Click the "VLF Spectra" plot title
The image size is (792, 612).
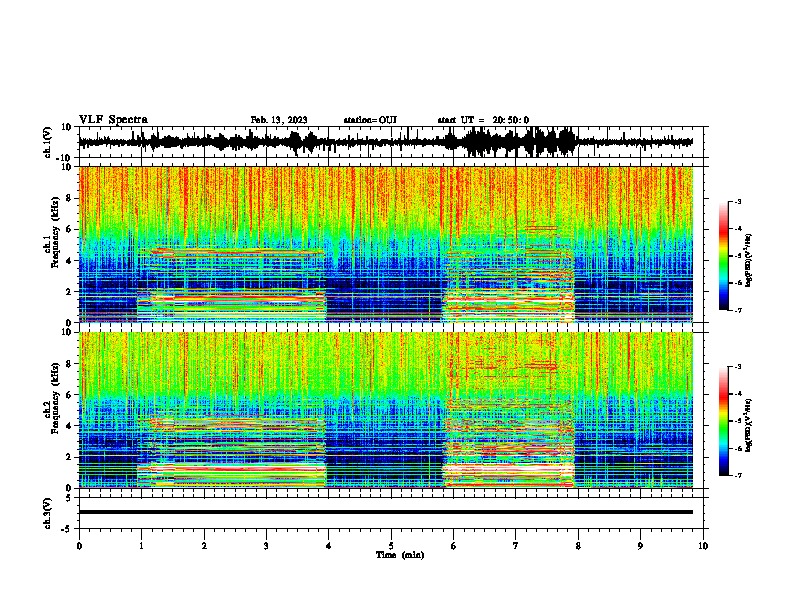113,120
